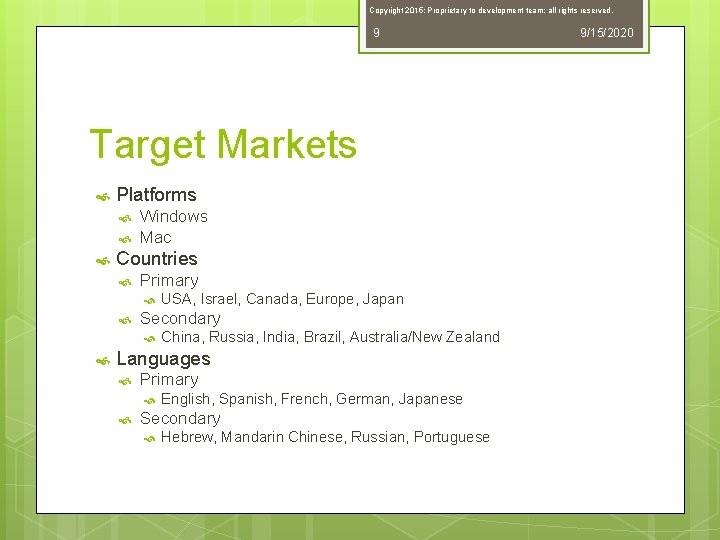This screenshot has height=540, width=720.
Task: Click the Hebrew, Mandarin Chinese line
Action: coord(325,437)
